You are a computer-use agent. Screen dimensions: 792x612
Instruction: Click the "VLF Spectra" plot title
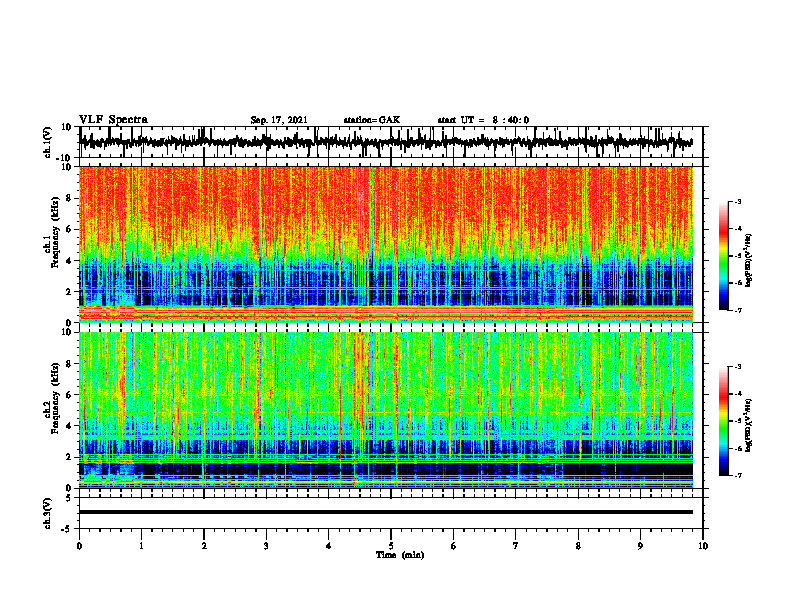point(113,120)
